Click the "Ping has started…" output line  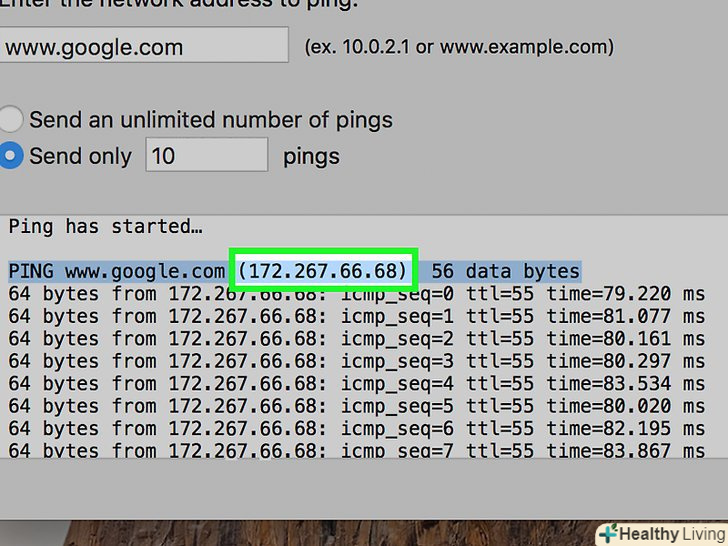(105, 227)
